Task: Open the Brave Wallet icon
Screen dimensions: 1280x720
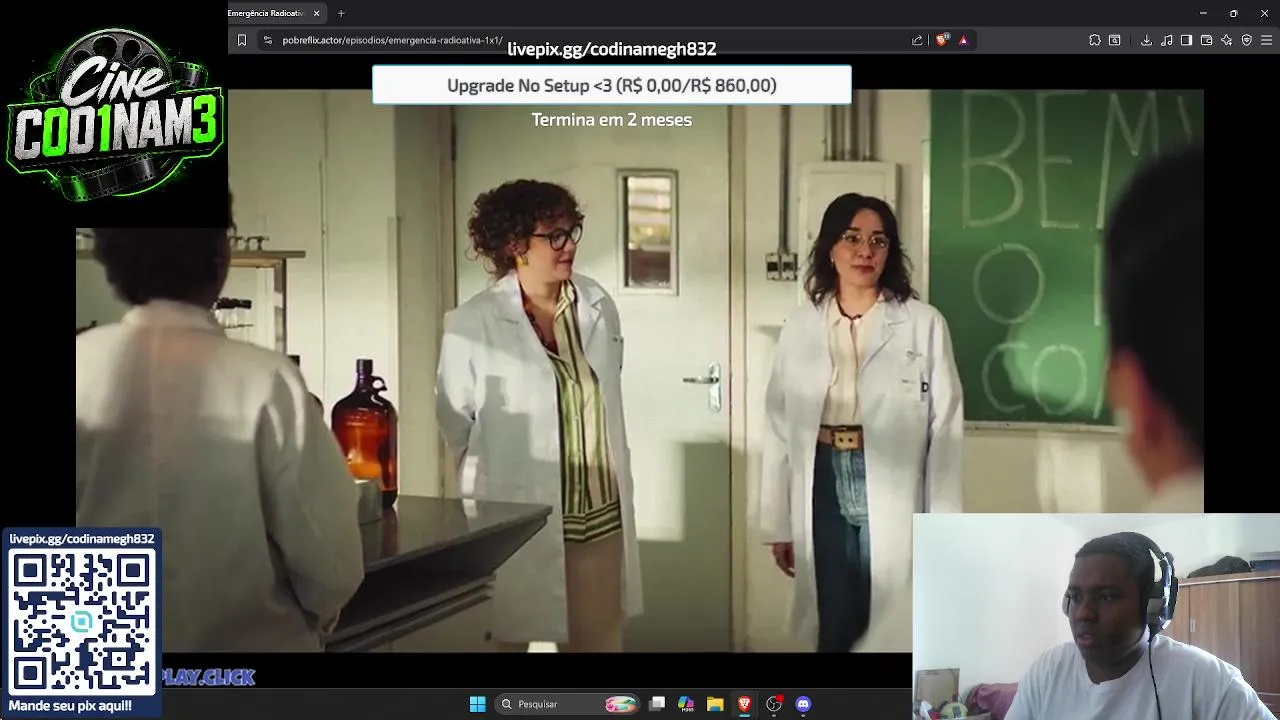Action: coord(1206,40)
